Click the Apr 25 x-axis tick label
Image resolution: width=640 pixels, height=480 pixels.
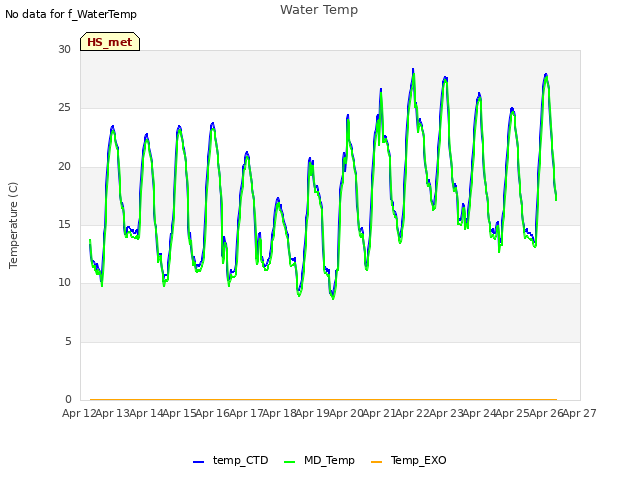coord(513,413)
